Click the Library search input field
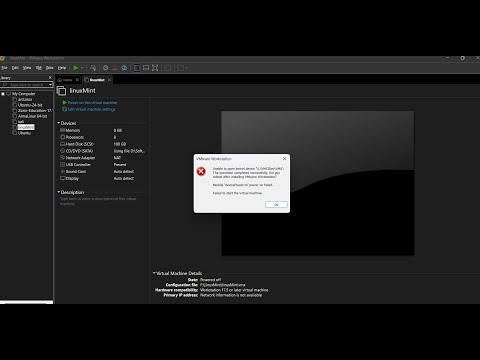The image size is (480, 360). [25, 85]
